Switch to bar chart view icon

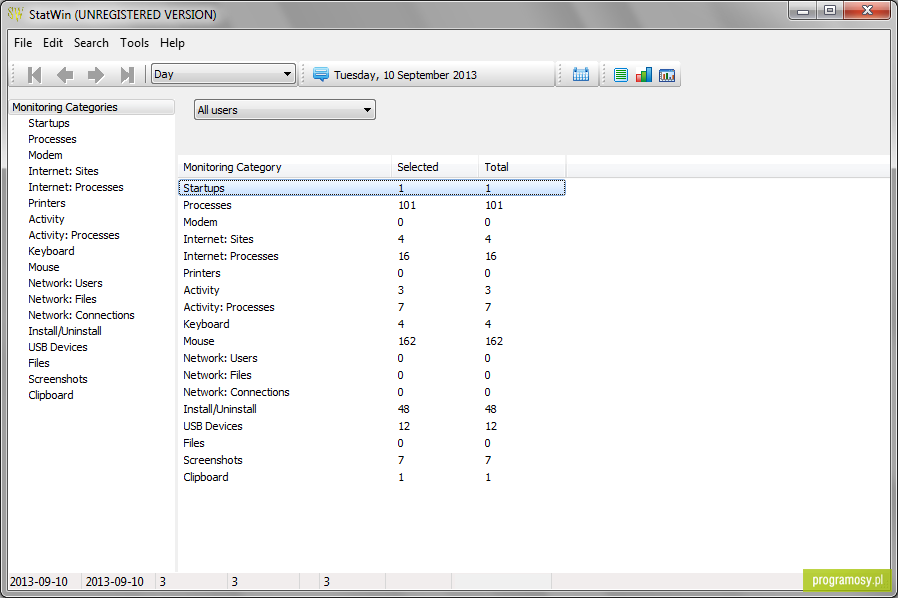coord(644,74)
